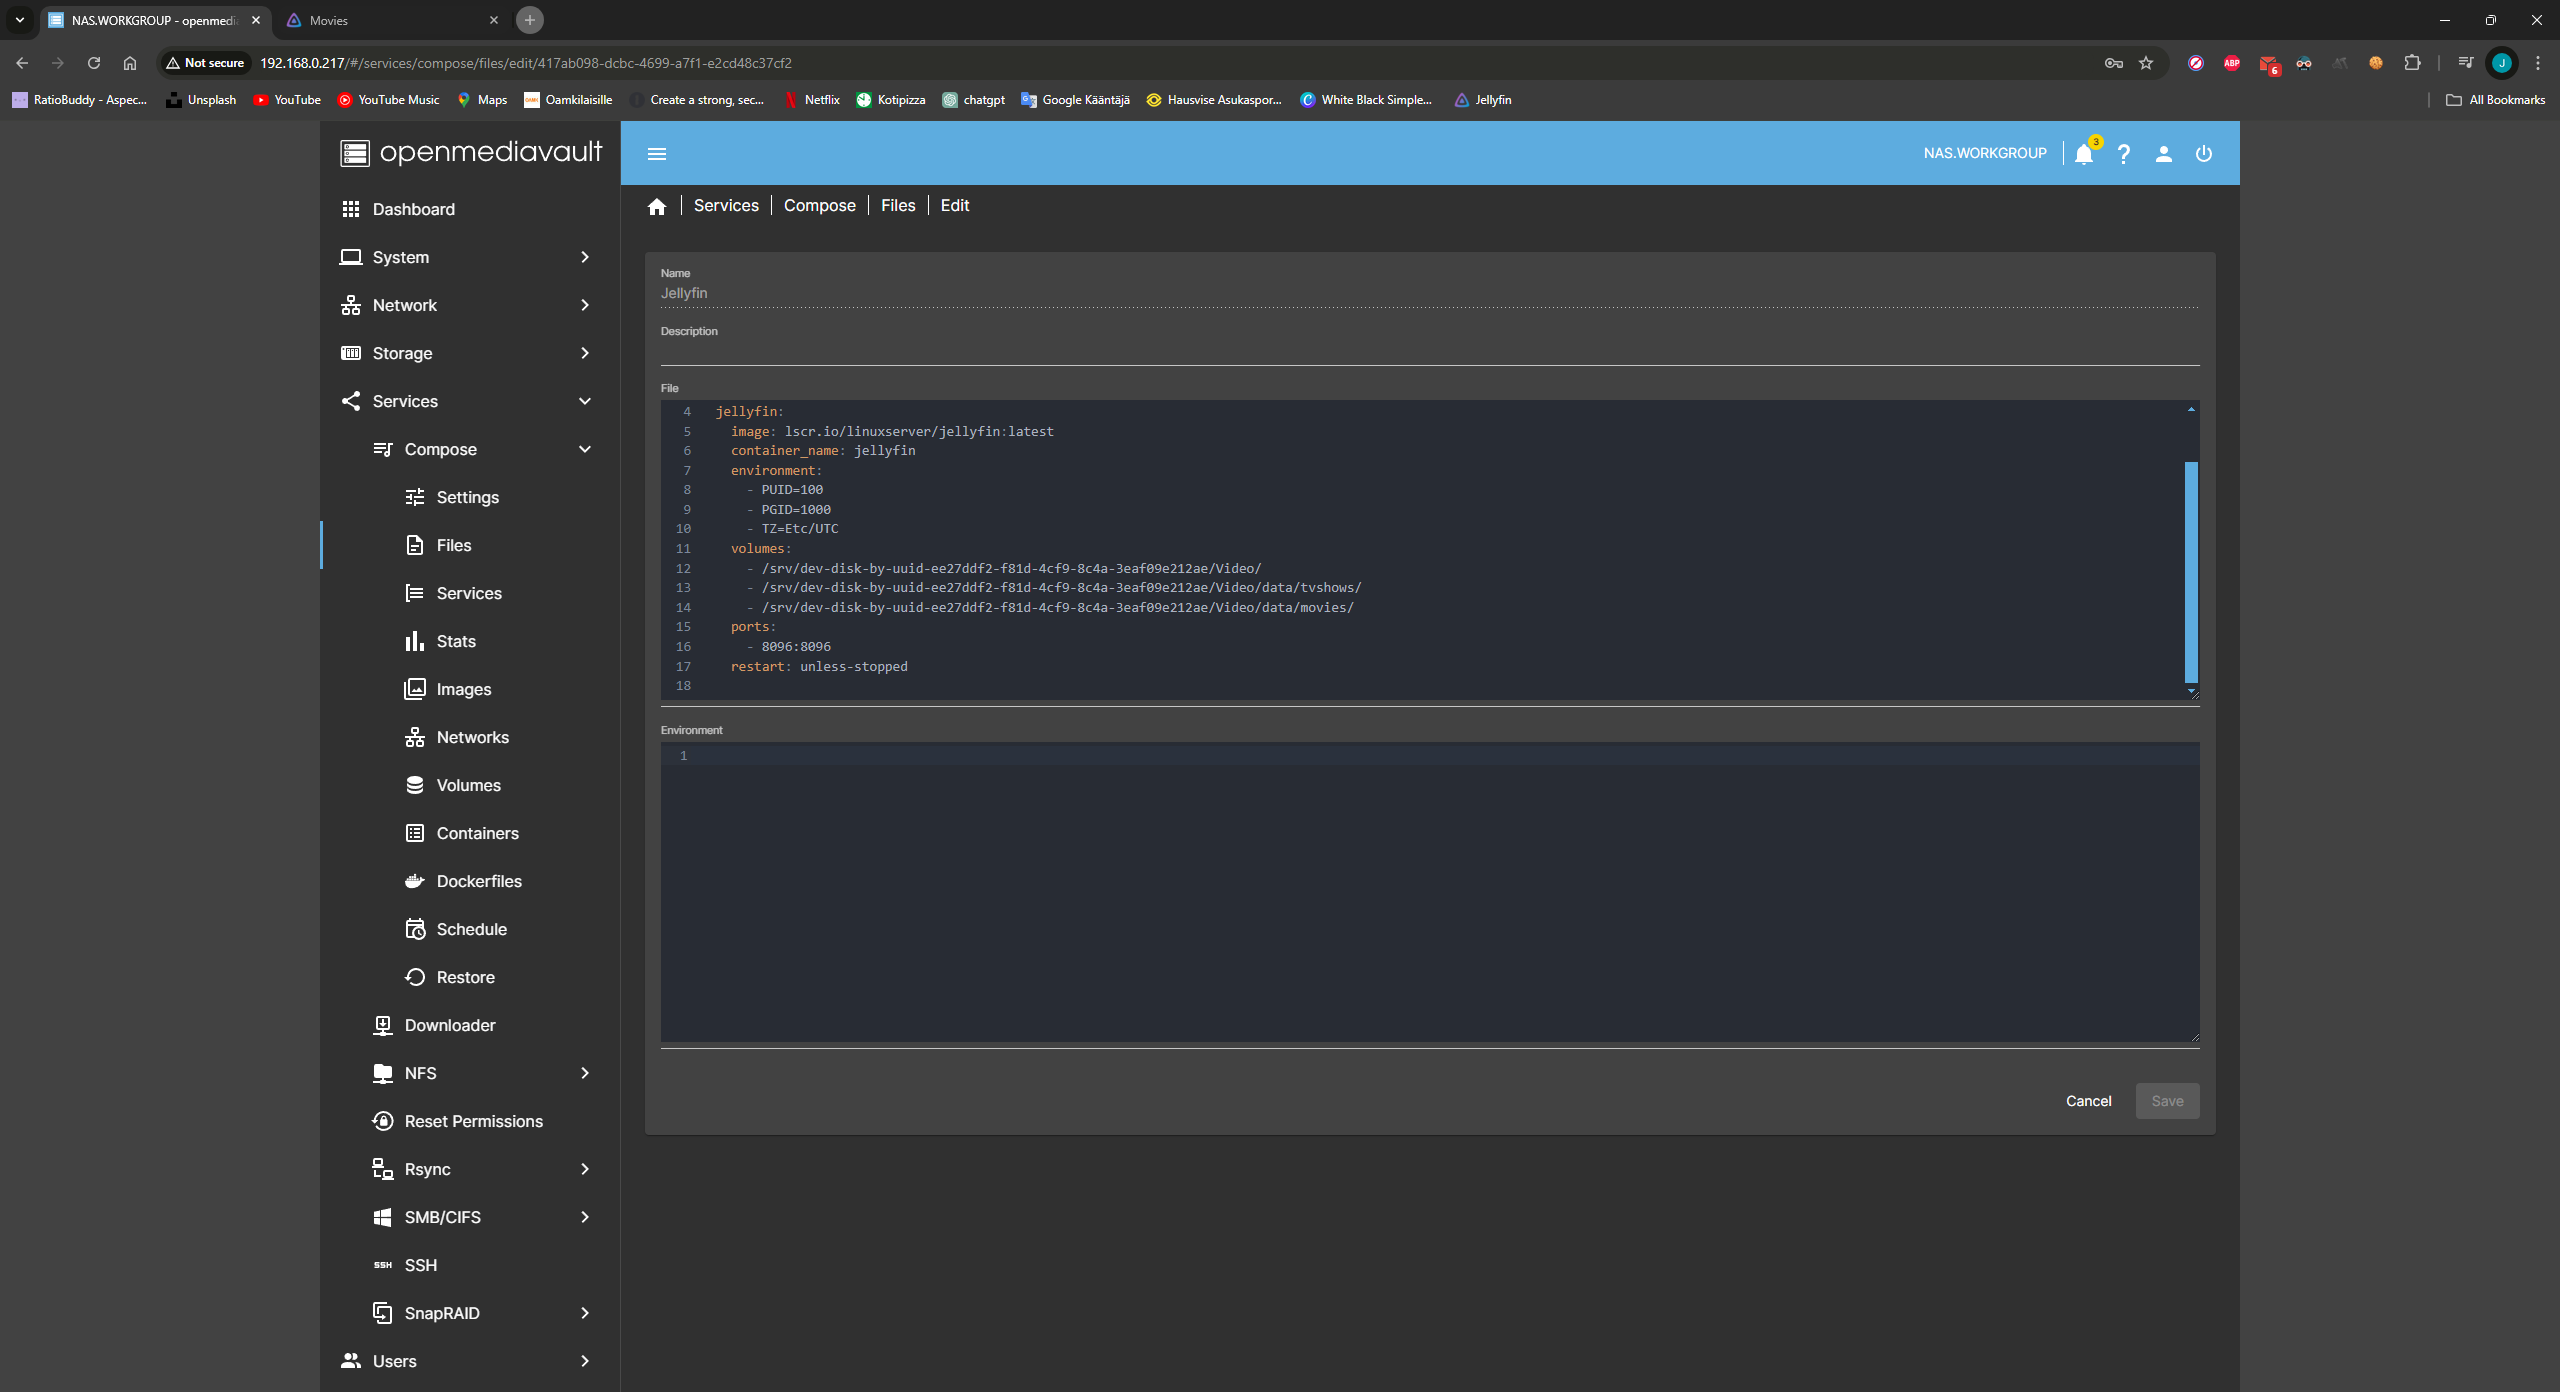Open the Containers menu item
Screen dimensions: 2560x1392
[x=477, y=833]
